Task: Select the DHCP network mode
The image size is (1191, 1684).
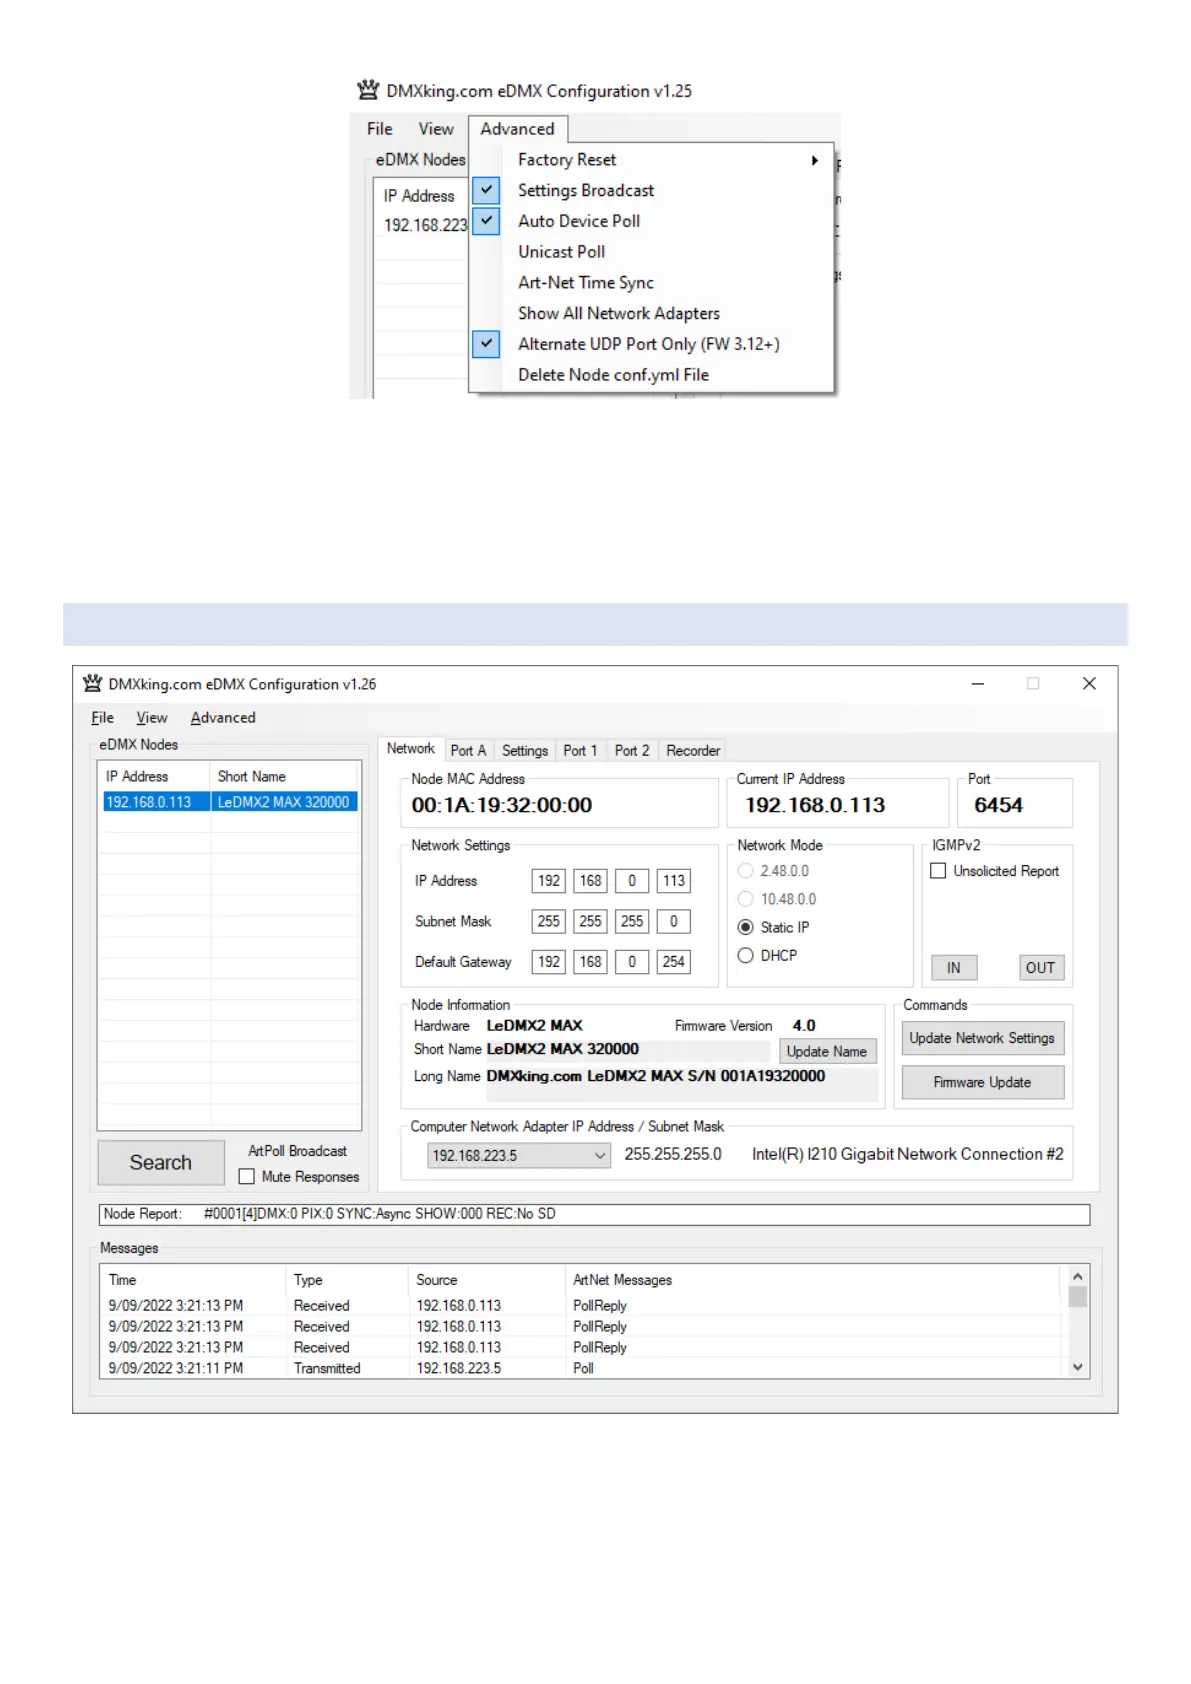Action: pyautogui.click(x=745, y=956)
